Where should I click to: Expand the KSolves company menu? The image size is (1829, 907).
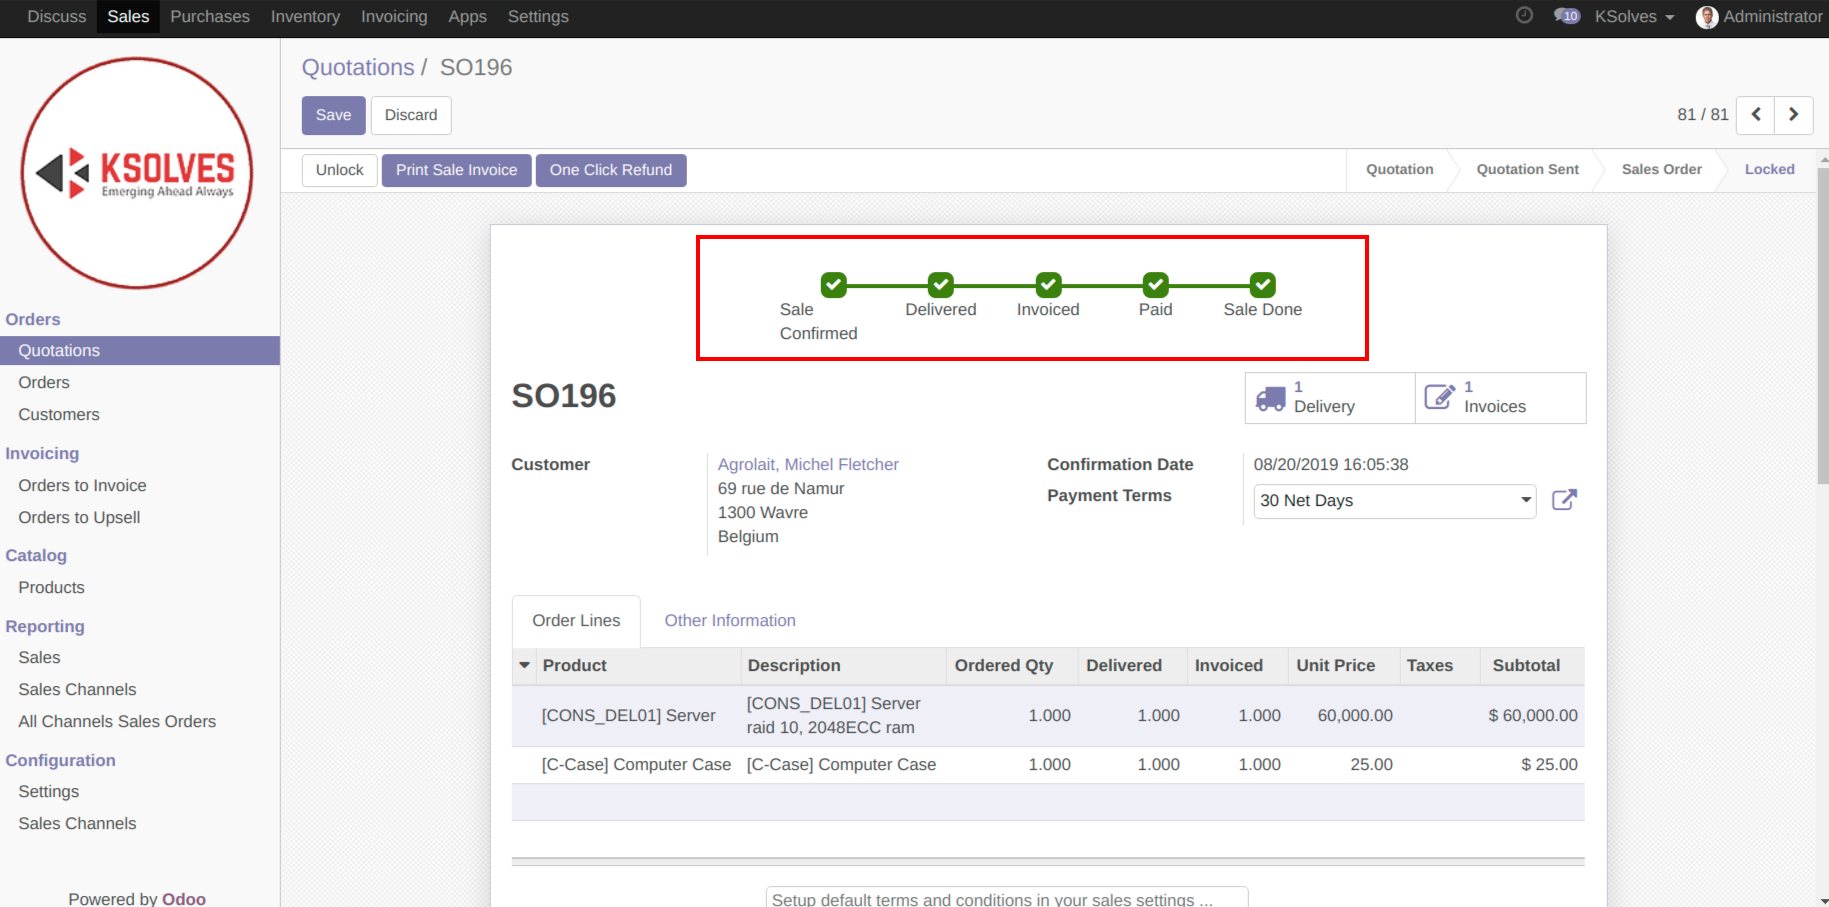1634,17
